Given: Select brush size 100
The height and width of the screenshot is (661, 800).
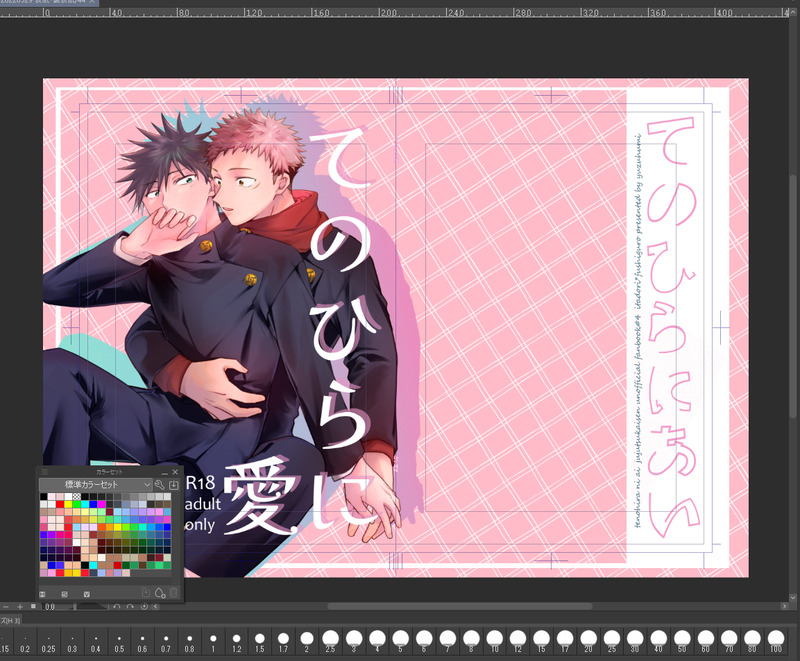Looking at the screenshot, I should [x=776, y=642].
